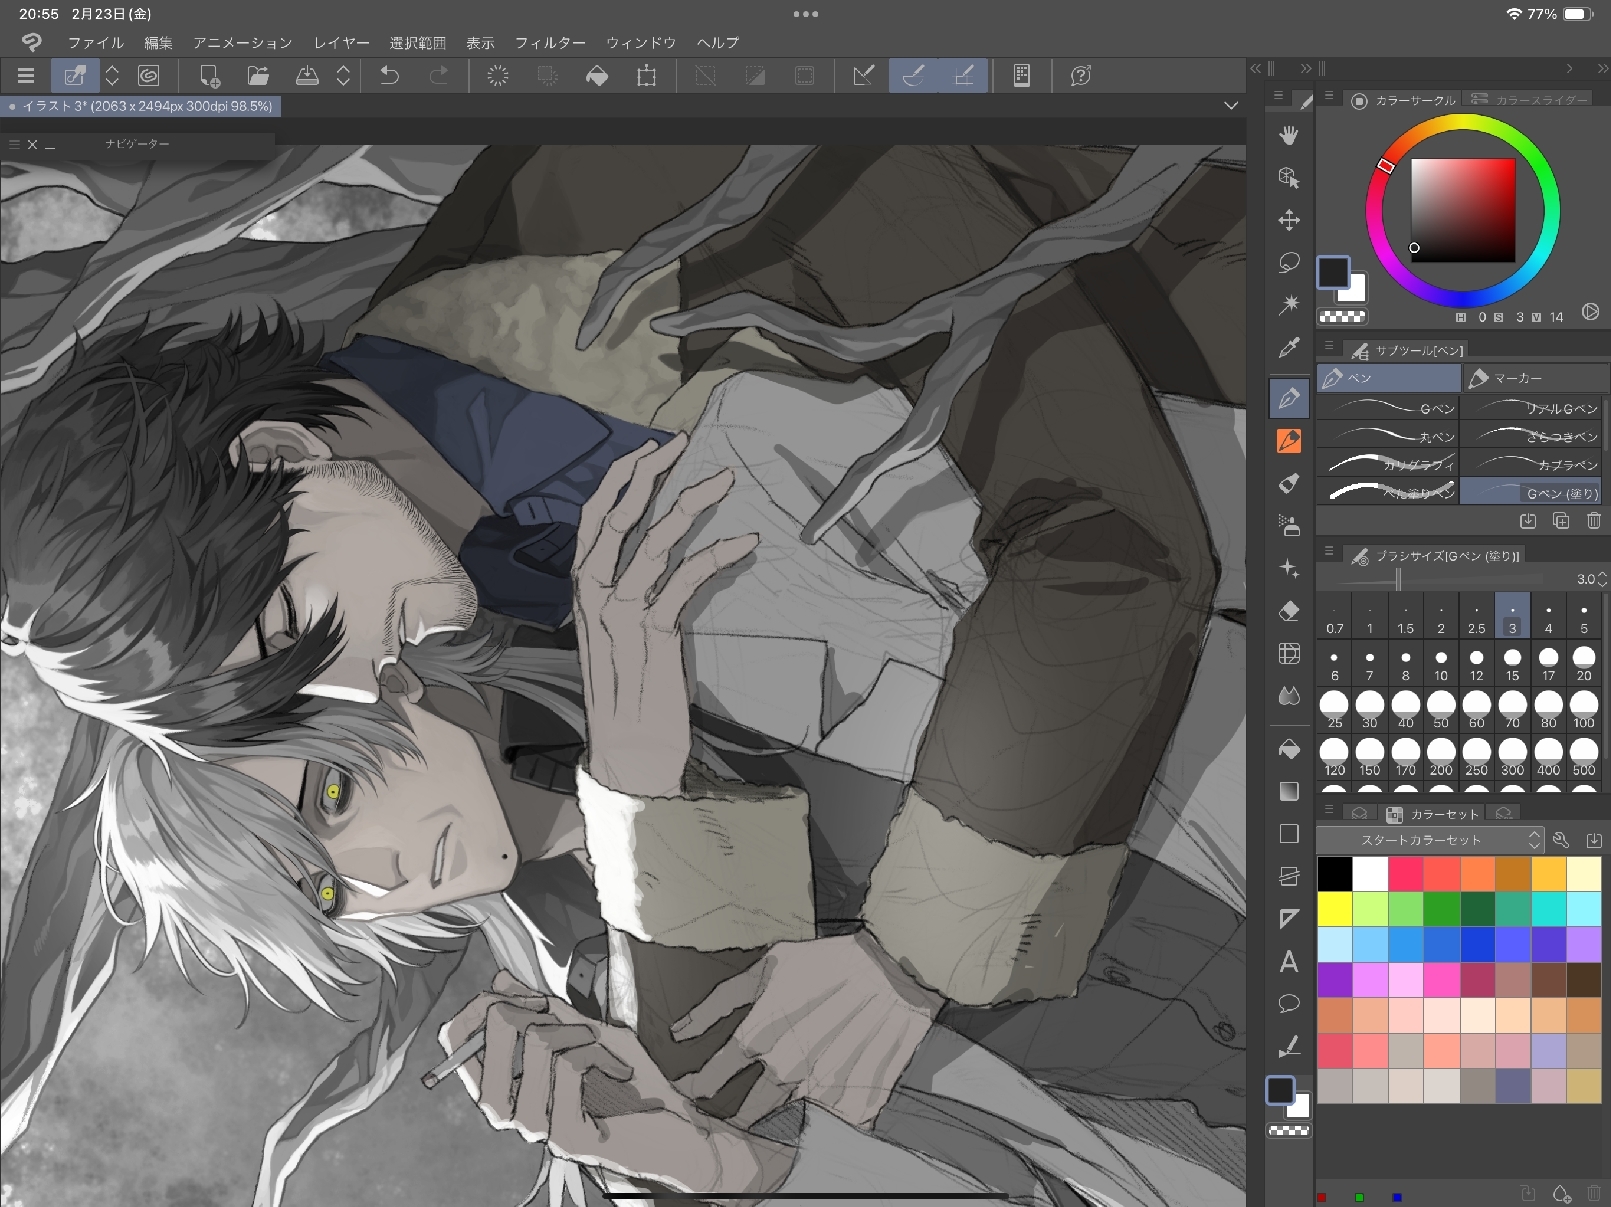Select the Hand tool in the tool palette

1289,135
